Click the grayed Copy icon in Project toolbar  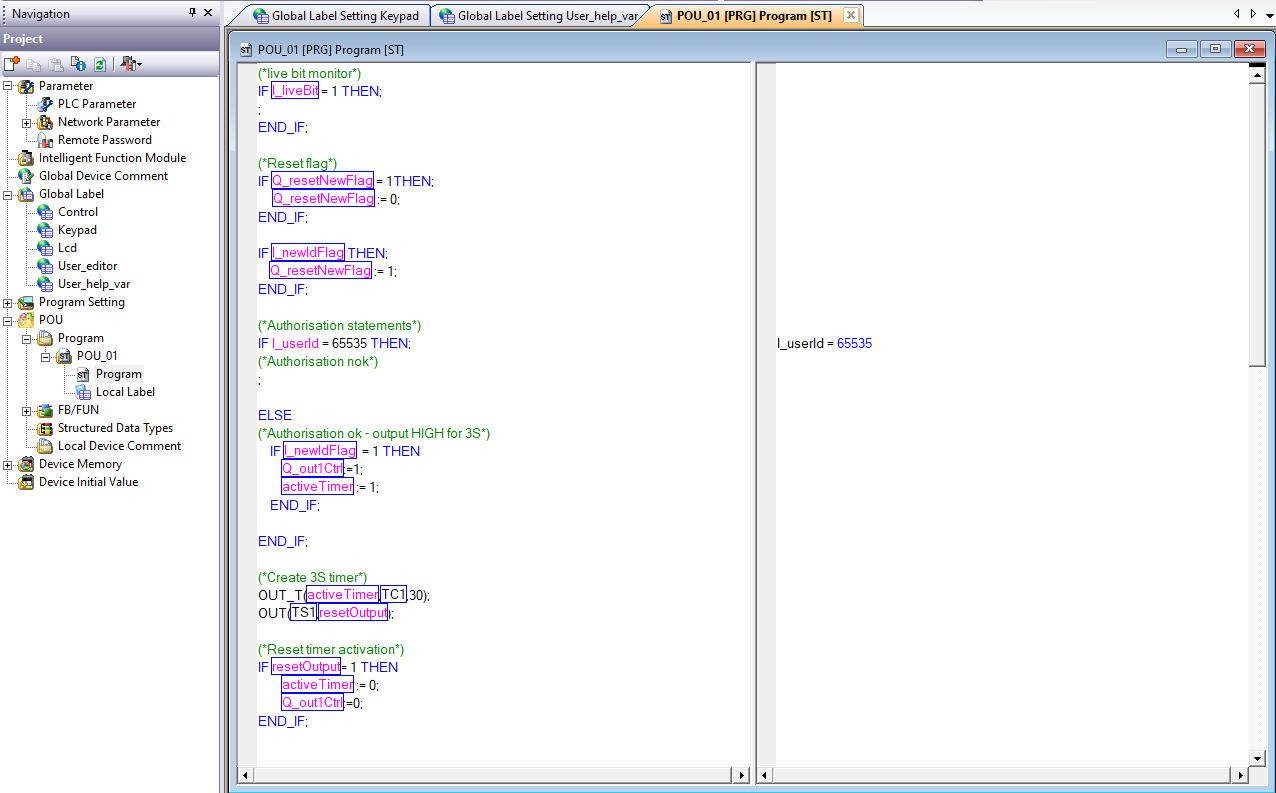coord(35,64)
